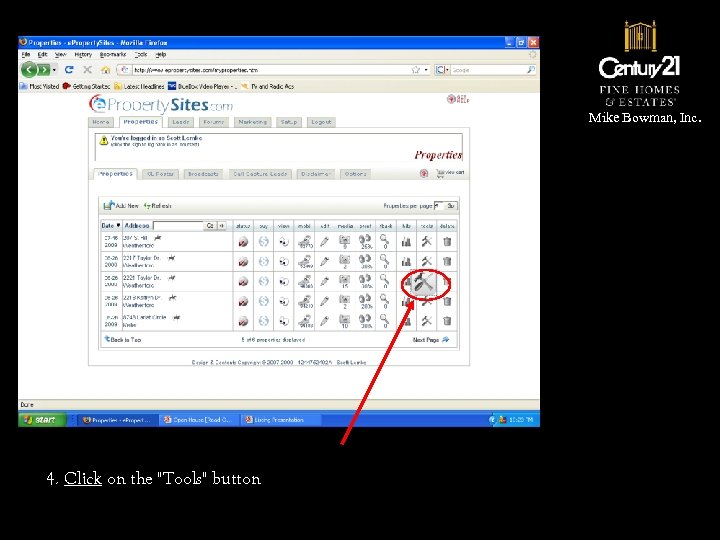Open the media icon for 2217 Taylor Dr.

point(344,261)
